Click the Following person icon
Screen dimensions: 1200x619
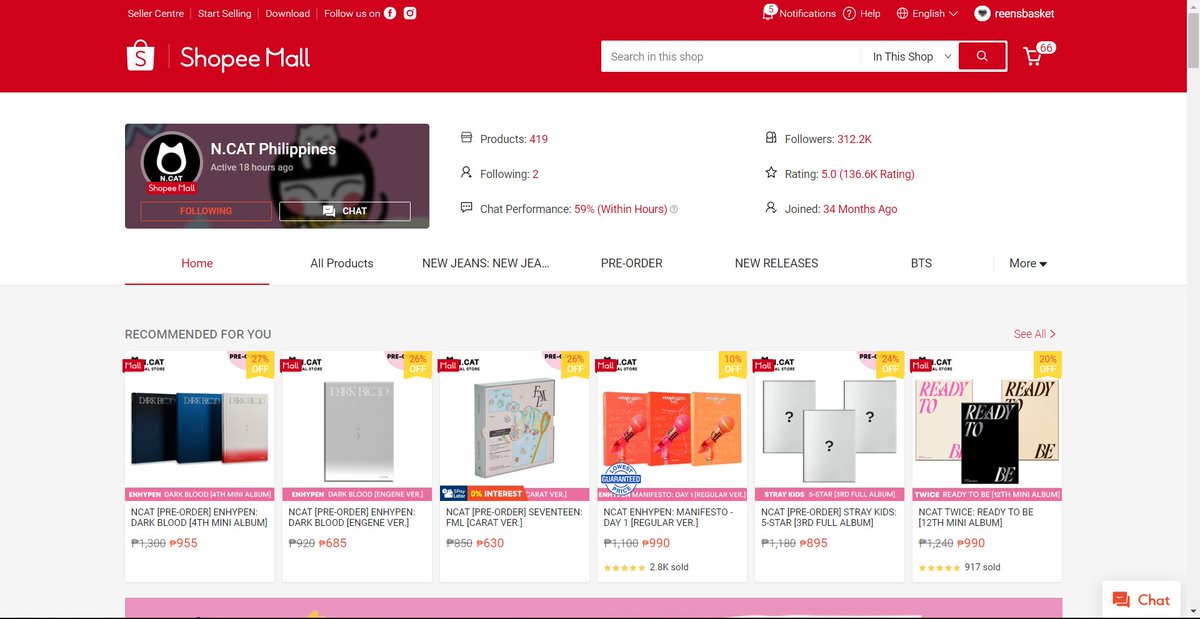tap(466, 173)
